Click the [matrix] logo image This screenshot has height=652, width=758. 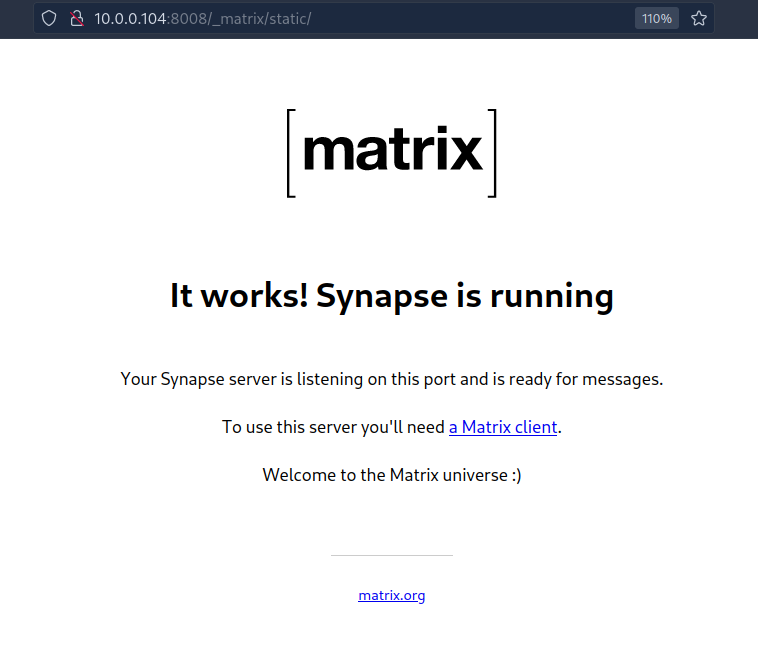392,153
